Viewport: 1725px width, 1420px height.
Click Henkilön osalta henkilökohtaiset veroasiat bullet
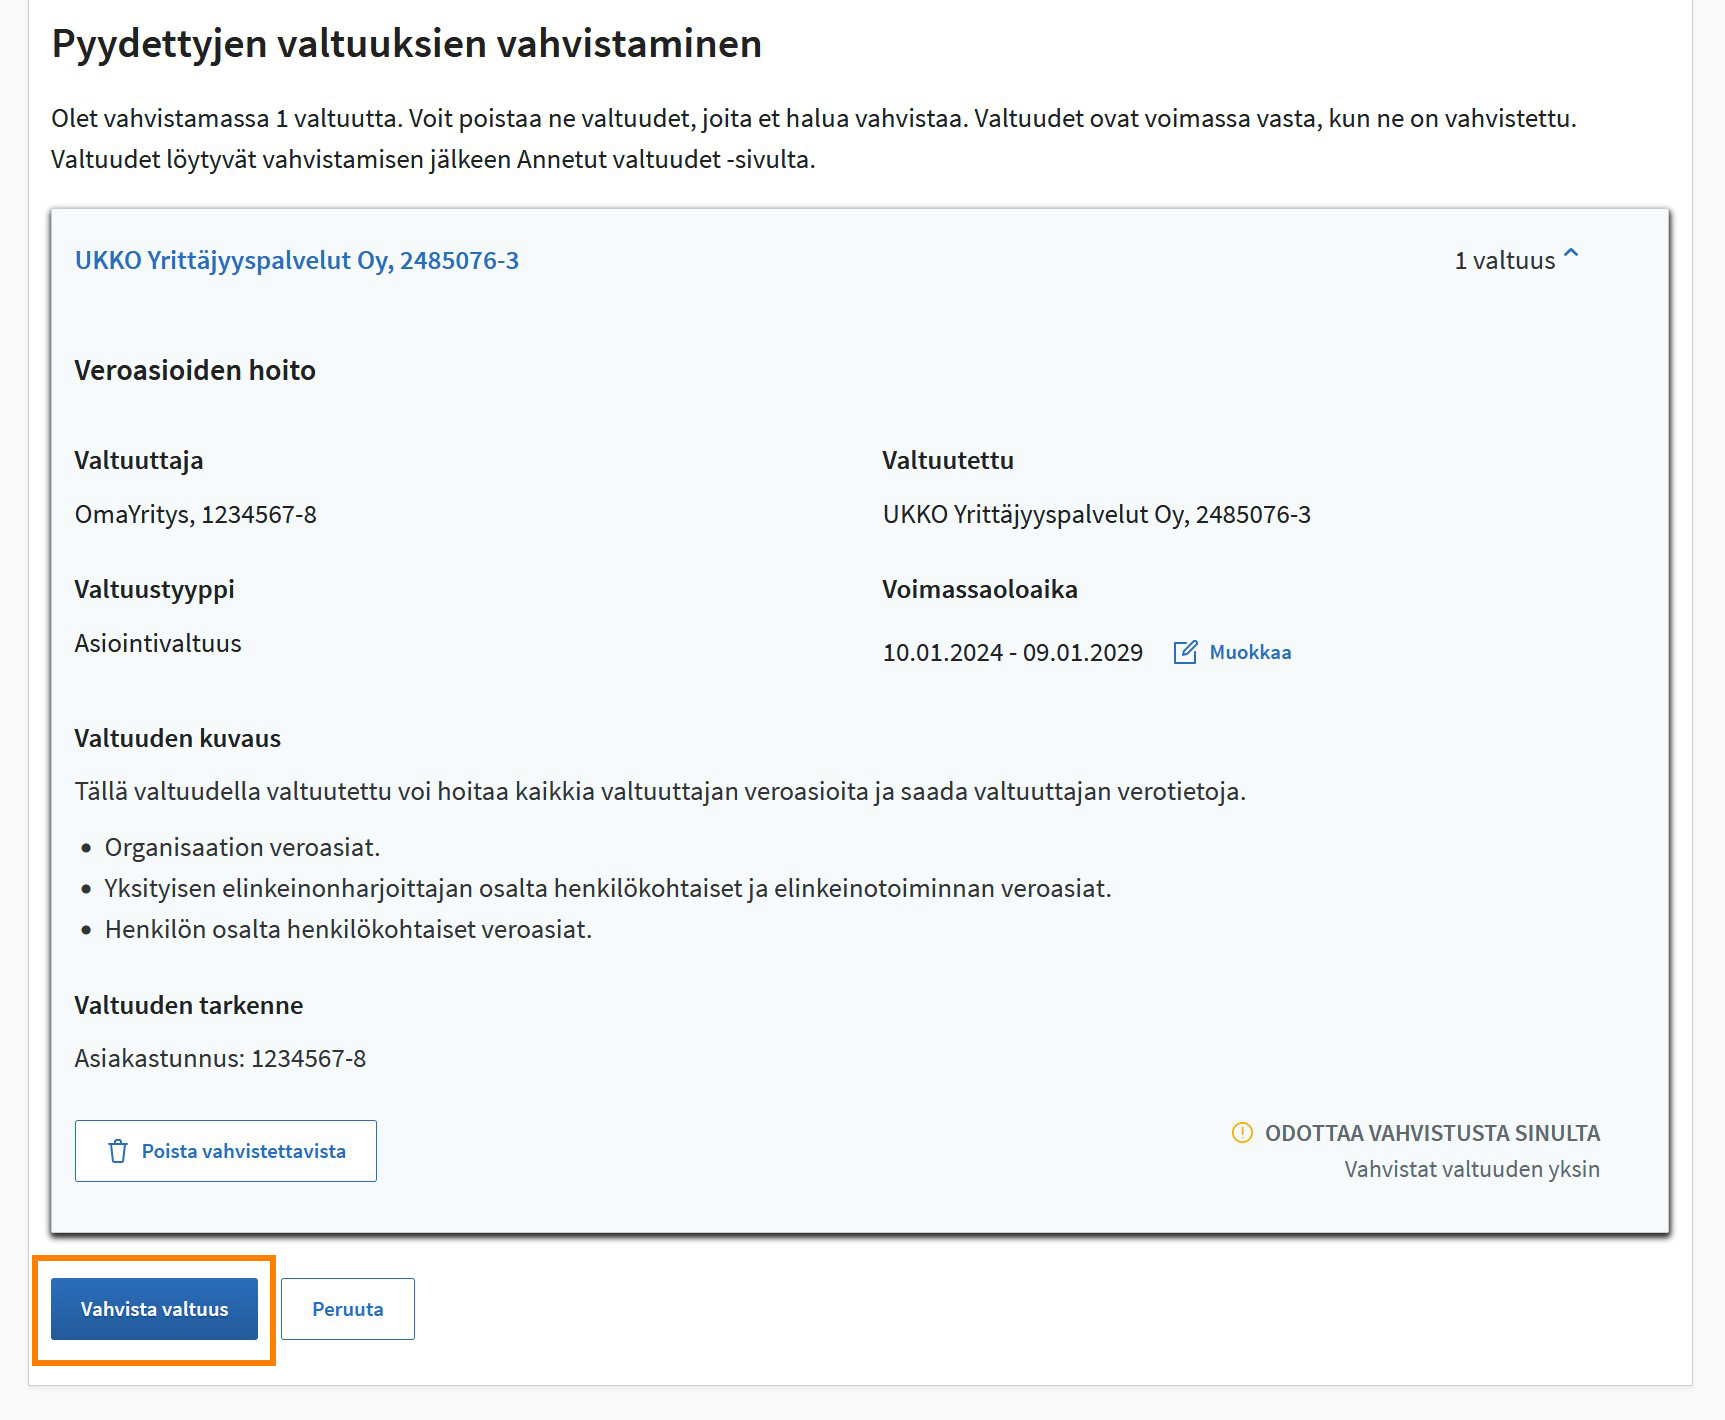(348, 929)
